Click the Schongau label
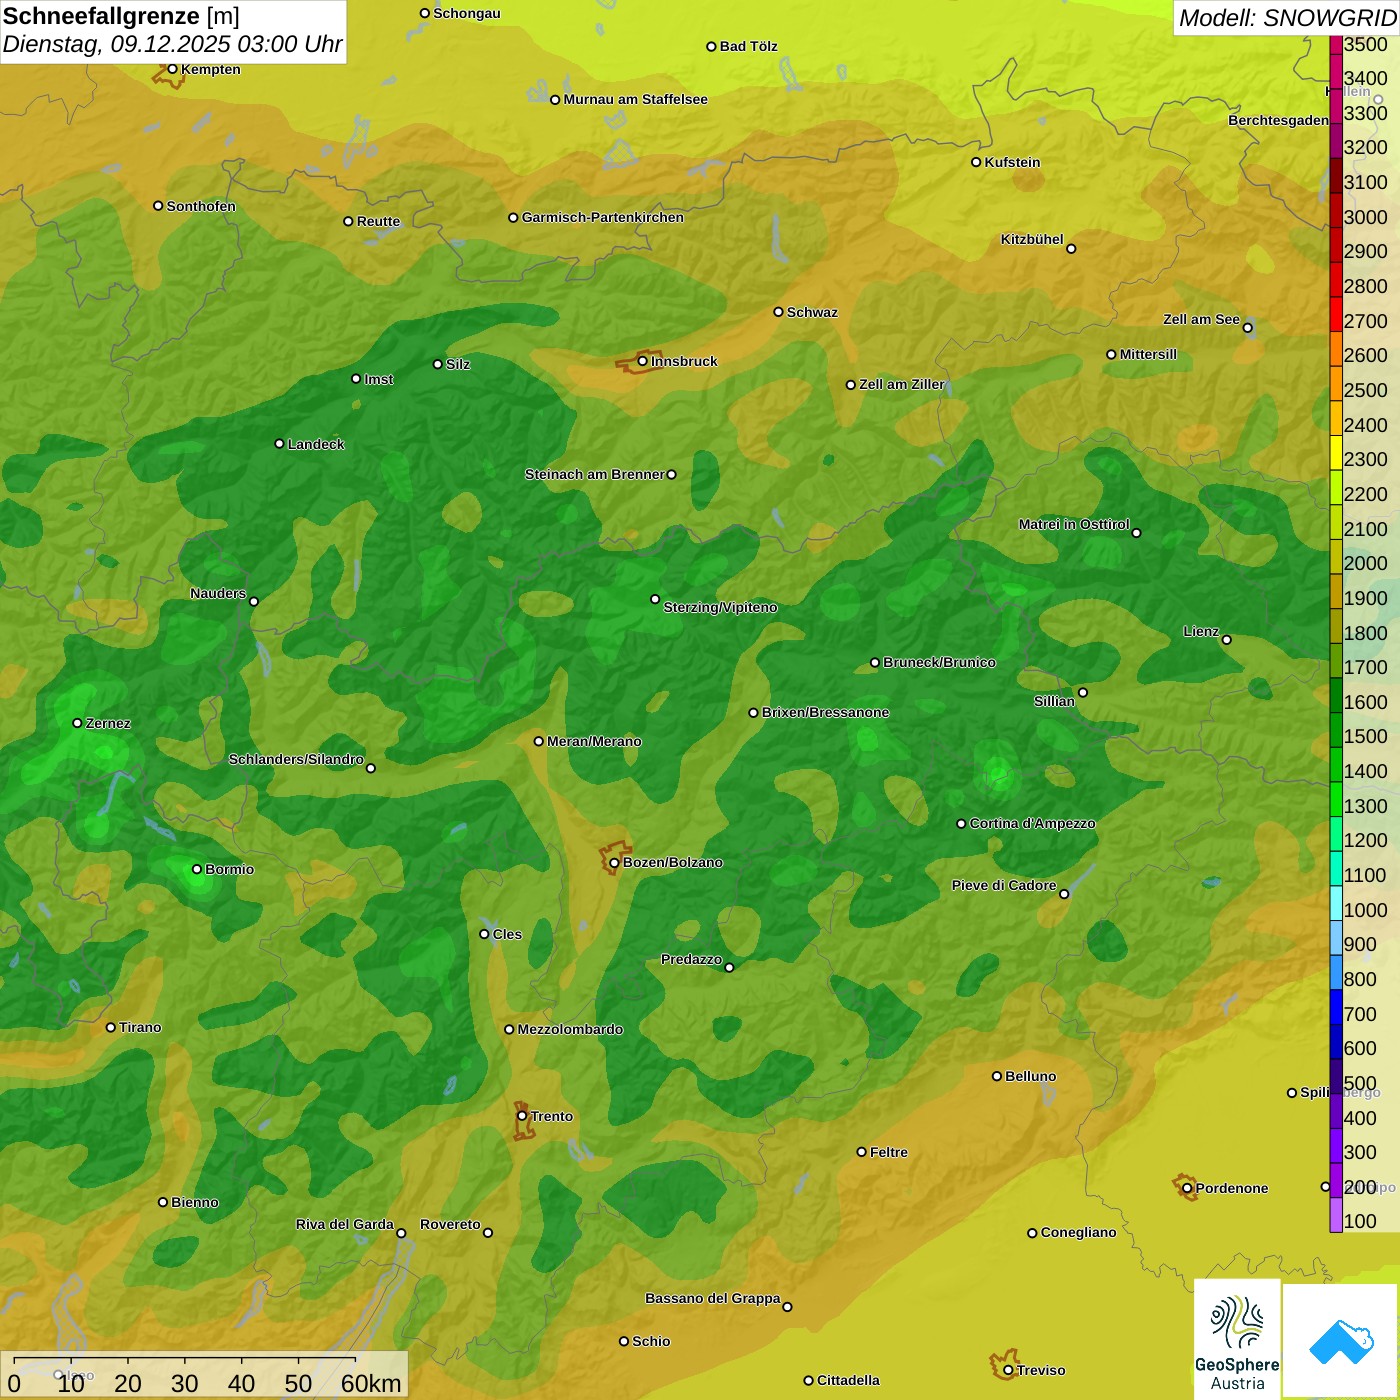This screenshot has width=1400, height=1400. (466, 13)
